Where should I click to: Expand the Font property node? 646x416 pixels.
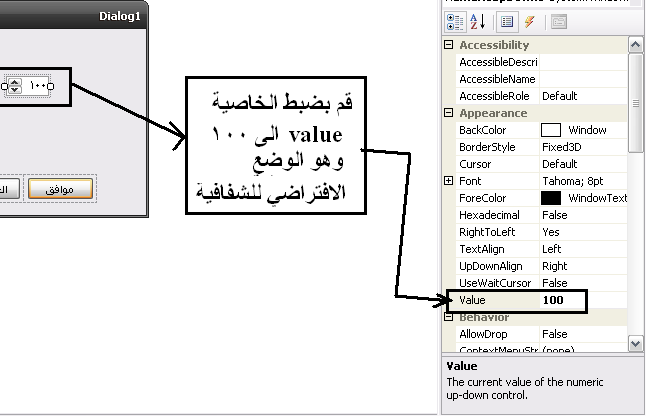[x=448, y=181]
